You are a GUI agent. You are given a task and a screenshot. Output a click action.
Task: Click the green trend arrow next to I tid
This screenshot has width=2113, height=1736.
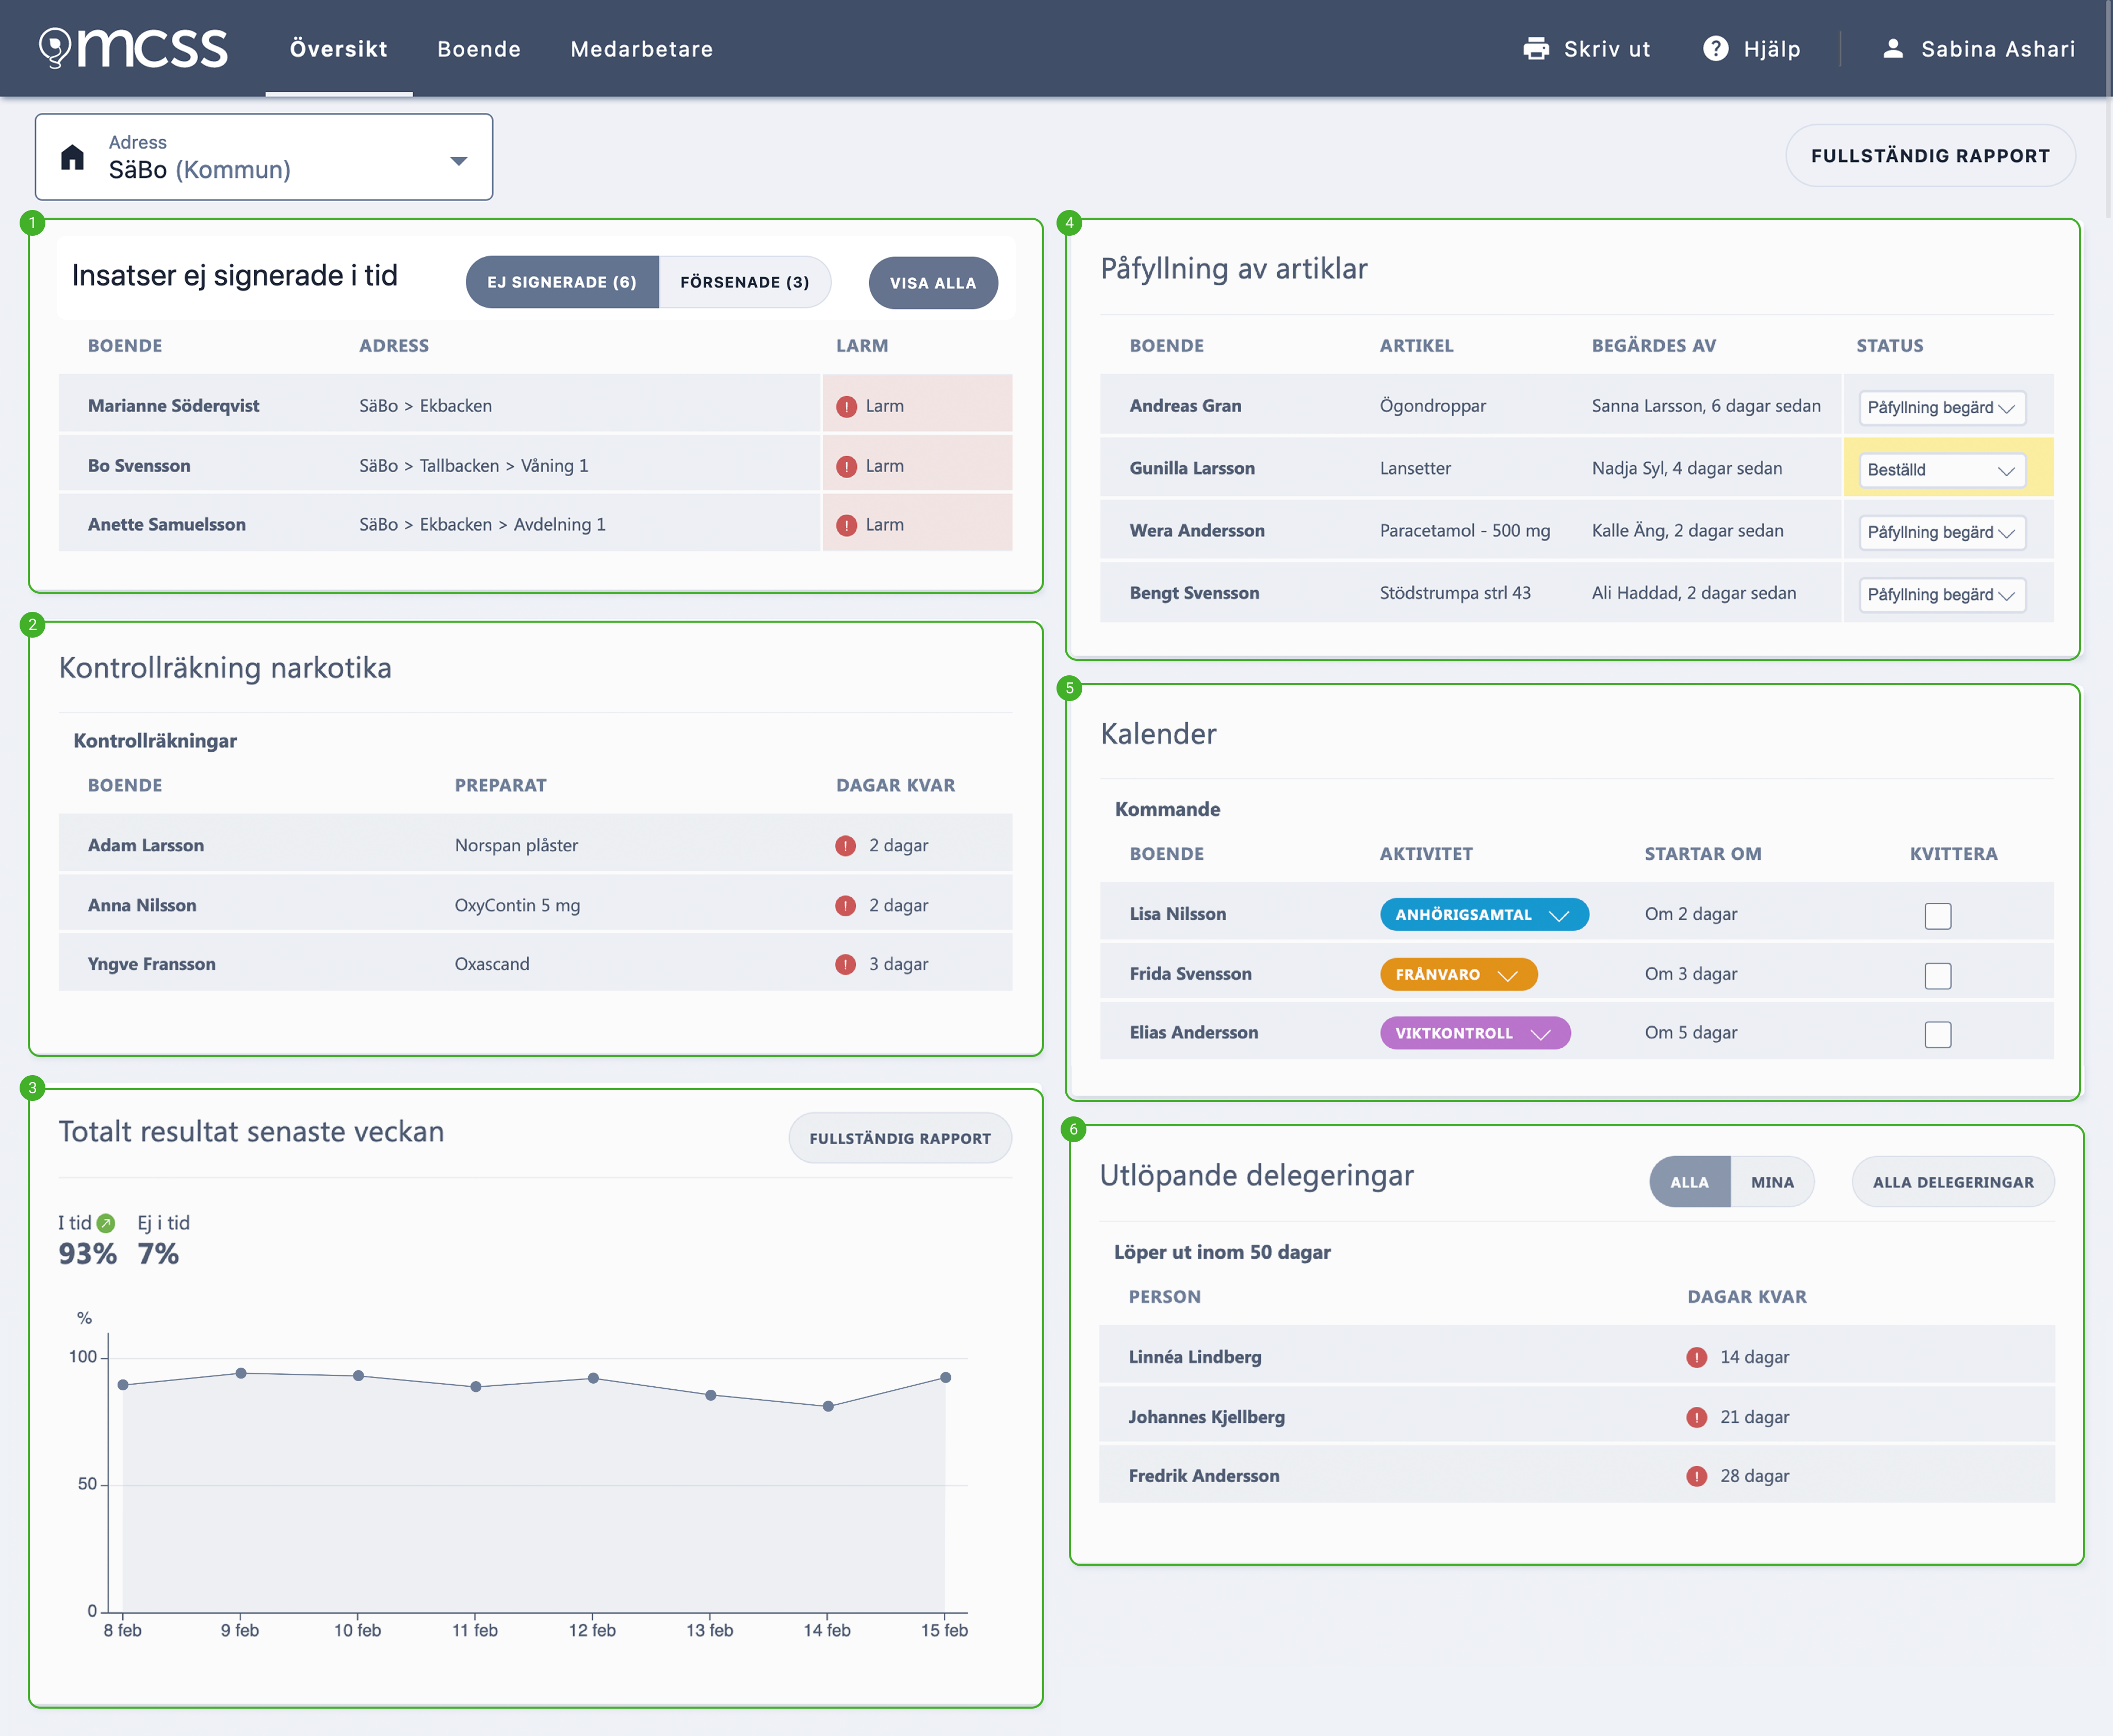coord(106,1223)
